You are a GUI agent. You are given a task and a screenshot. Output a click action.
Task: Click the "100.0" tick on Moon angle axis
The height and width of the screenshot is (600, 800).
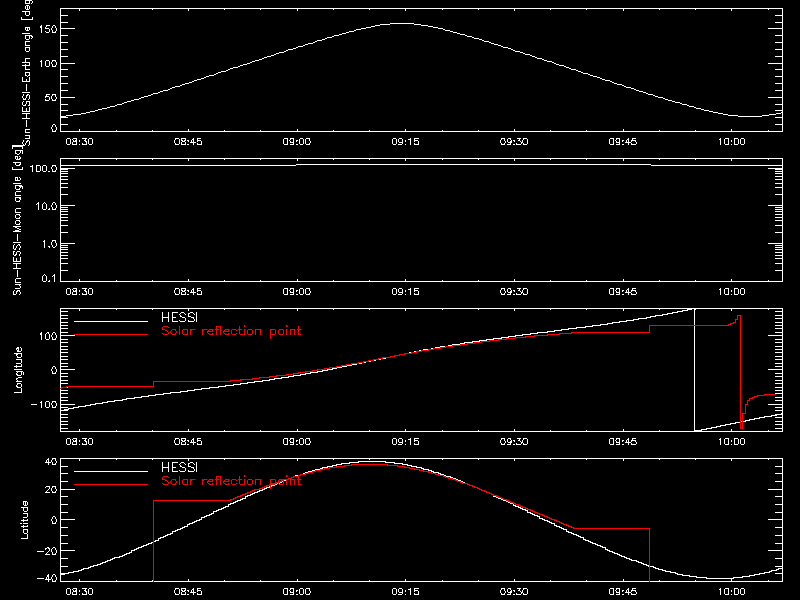coord(43,168)
